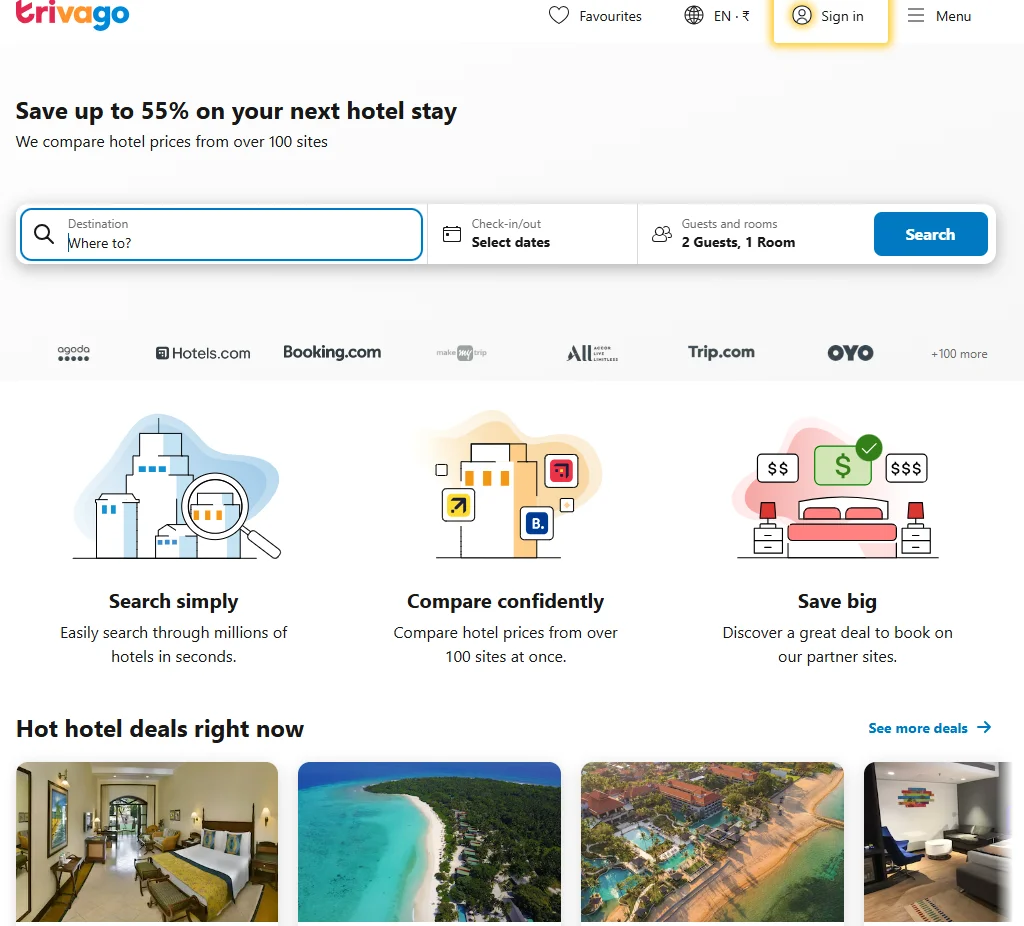Screen dimensions: 1024x926
Task: Open the Menu item
Action: click(953, 16)
